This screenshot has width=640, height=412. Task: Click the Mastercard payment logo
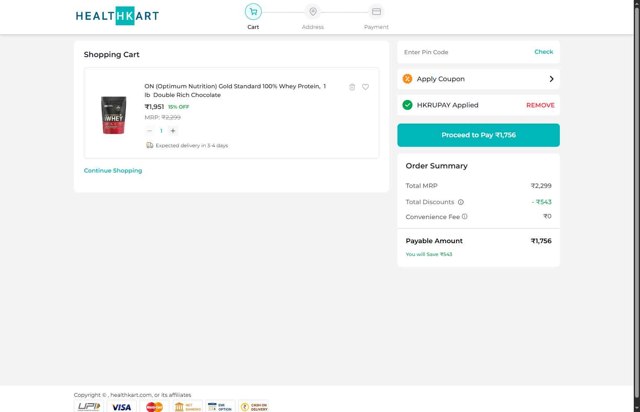pos(154,407)
